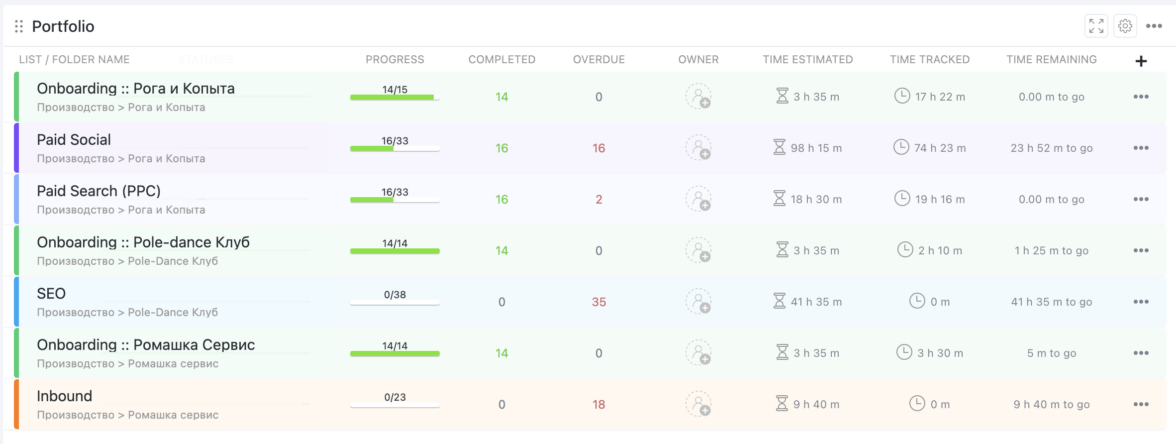1176x444 pixels.
Task: Click 5 m to go remaining time
Action: [x=1052, y=353]
